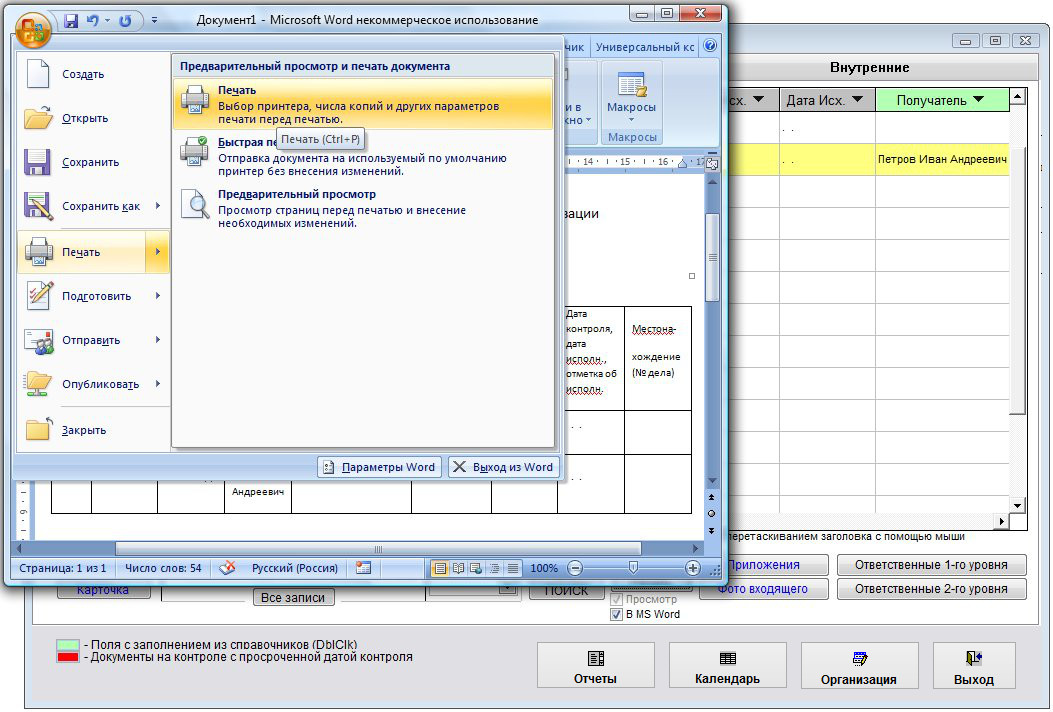Click the Все записи button

point(293,597)
